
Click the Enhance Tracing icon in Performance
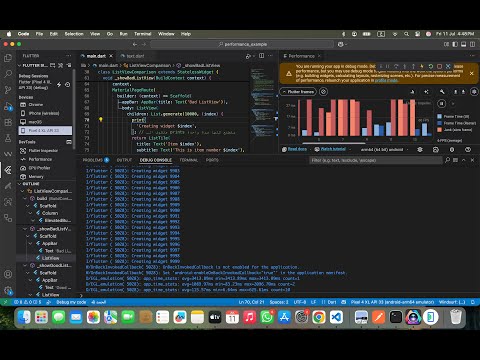[426, 92]
